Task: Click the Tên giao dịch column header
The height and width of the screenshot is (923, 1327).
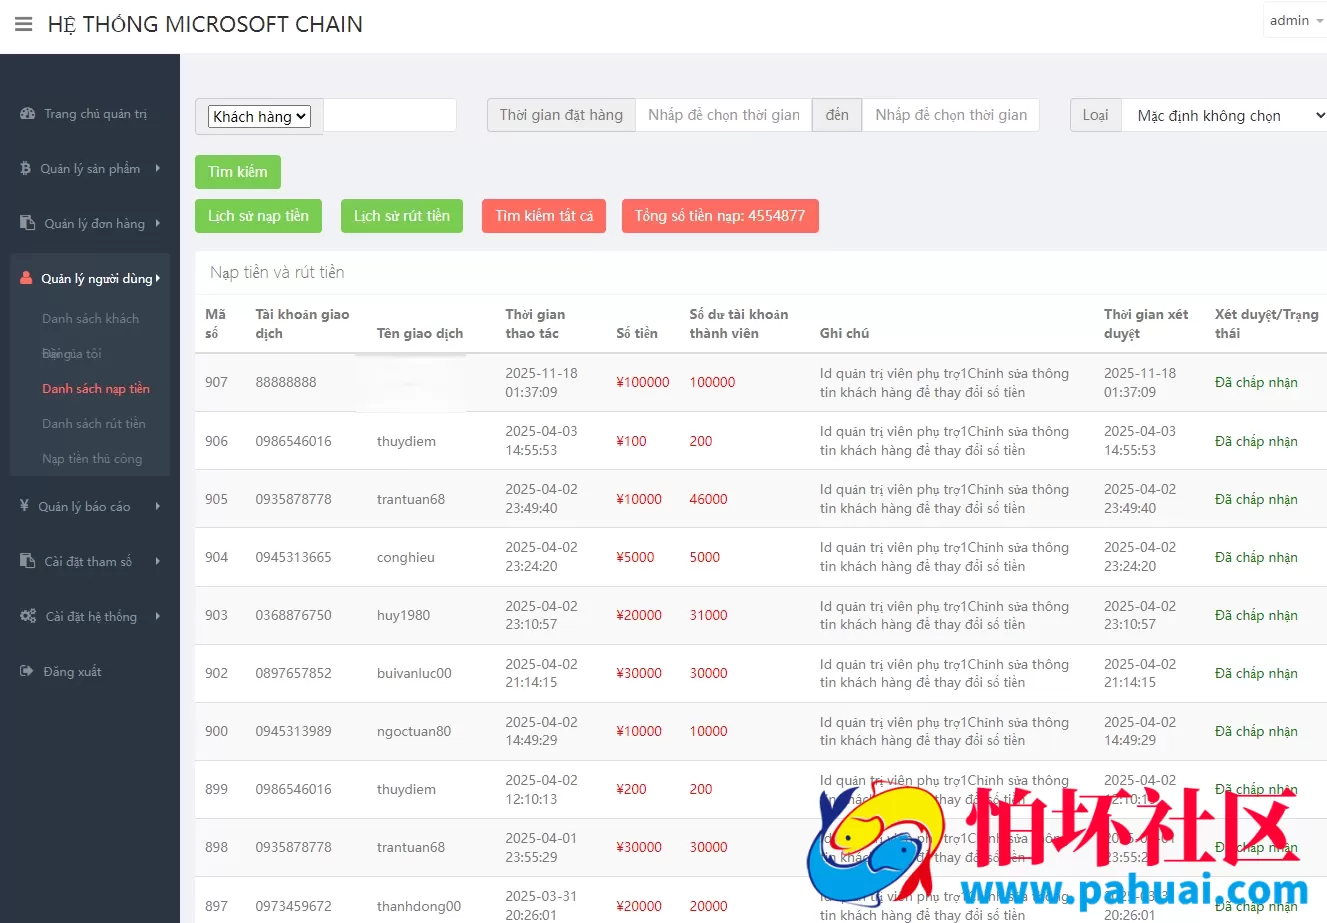Action: 420,334
